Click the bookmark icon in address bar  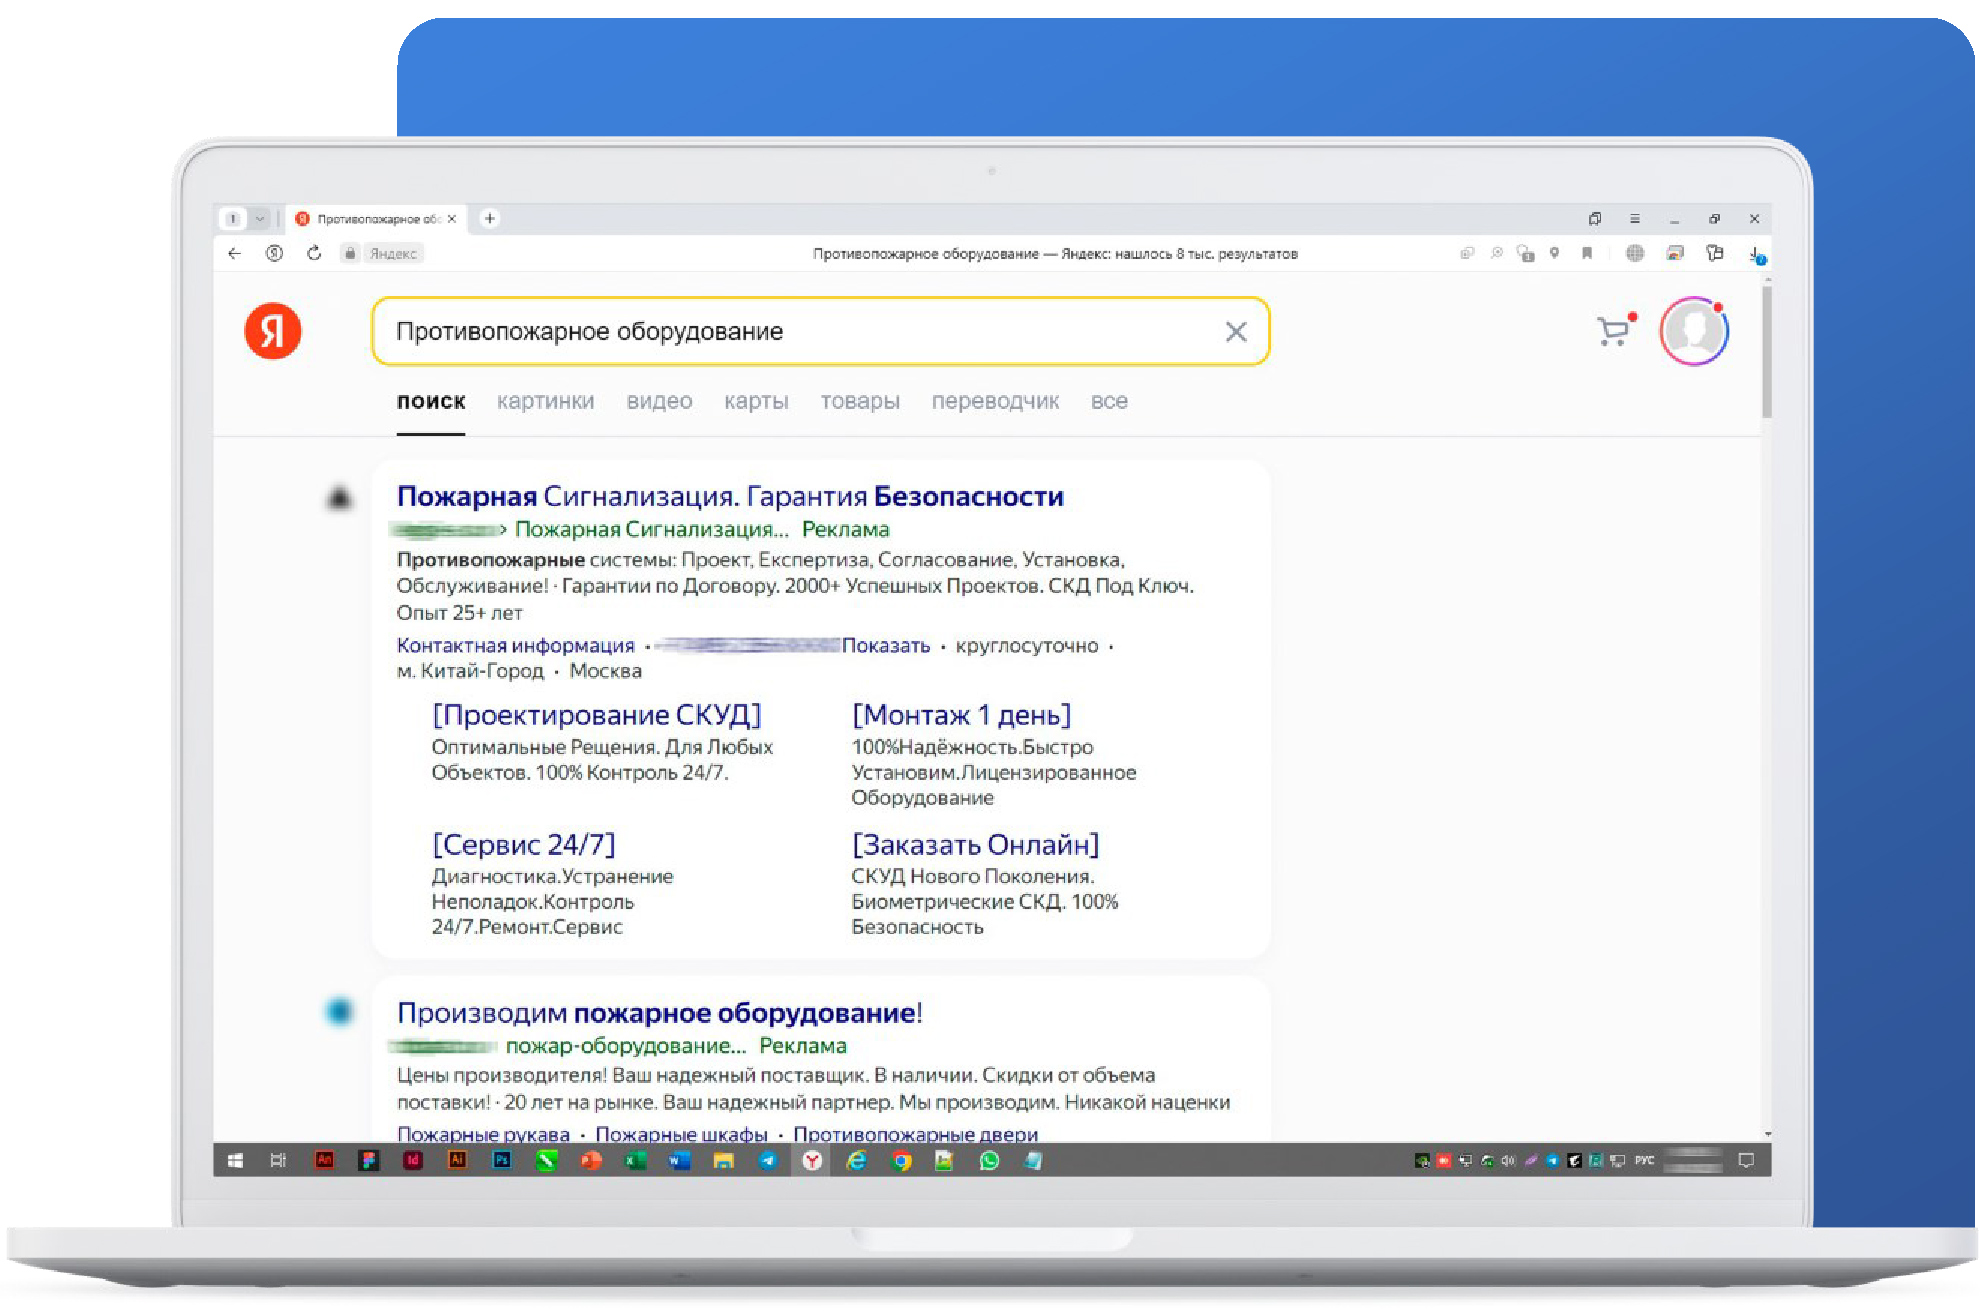pos(1586,253)
